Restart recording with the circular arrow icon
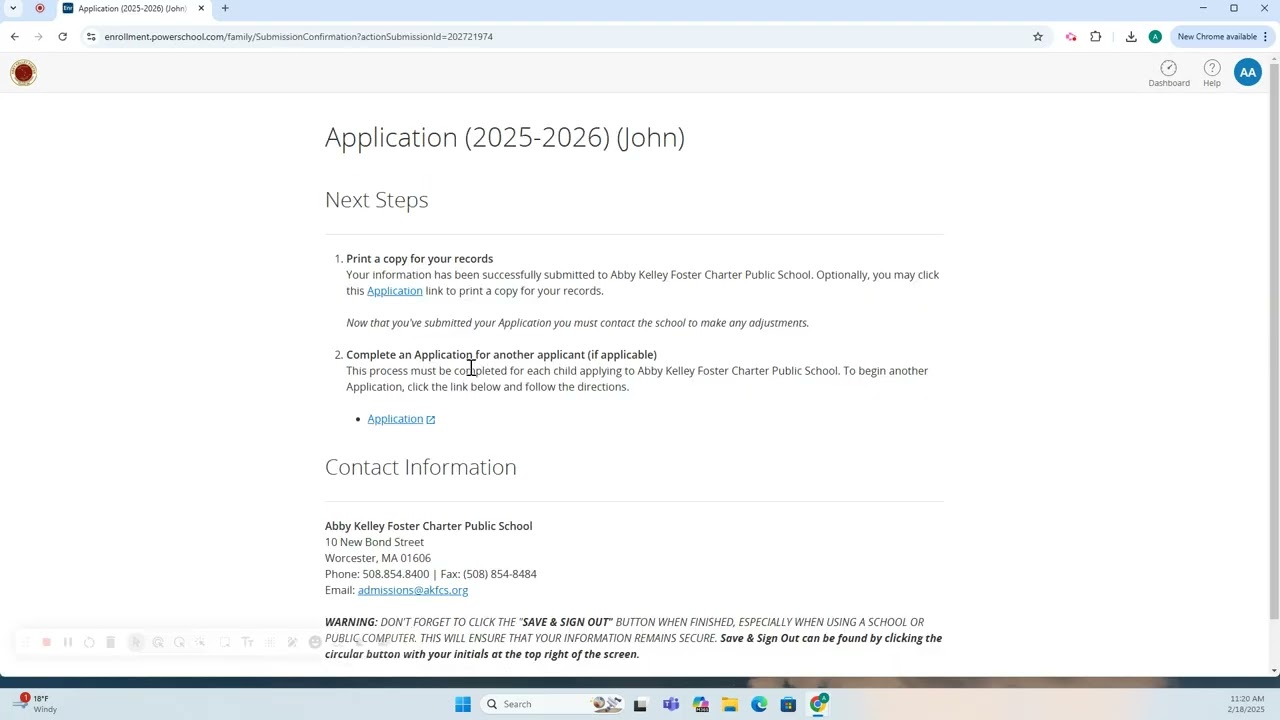Image resolution: width=1280 pixels, height=720 pixels. coord(89,643)
